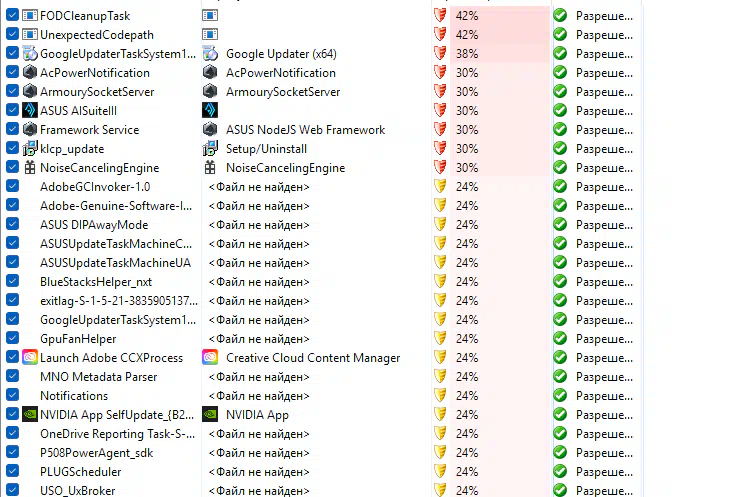
Task: Click the 24% rating in Launch Adobe CCXProcess row
Action: (467, 358)
